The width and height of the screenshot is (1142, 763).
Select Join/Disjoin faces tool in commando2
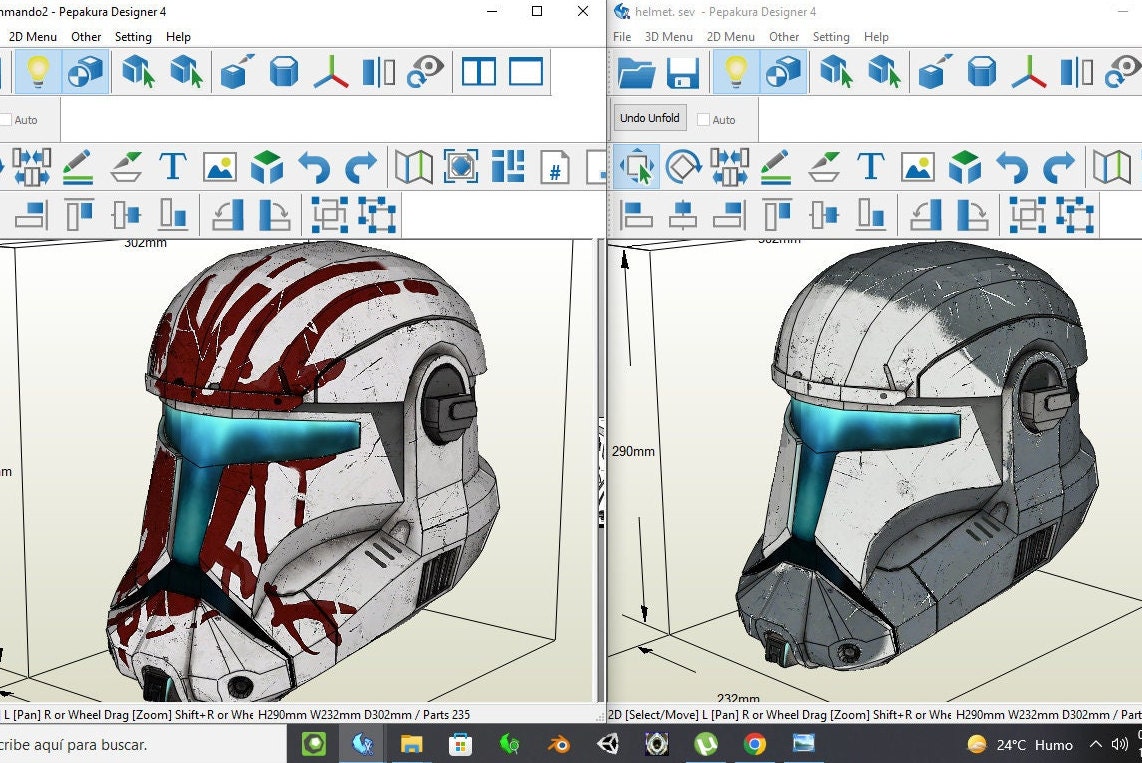click(31, 167)
